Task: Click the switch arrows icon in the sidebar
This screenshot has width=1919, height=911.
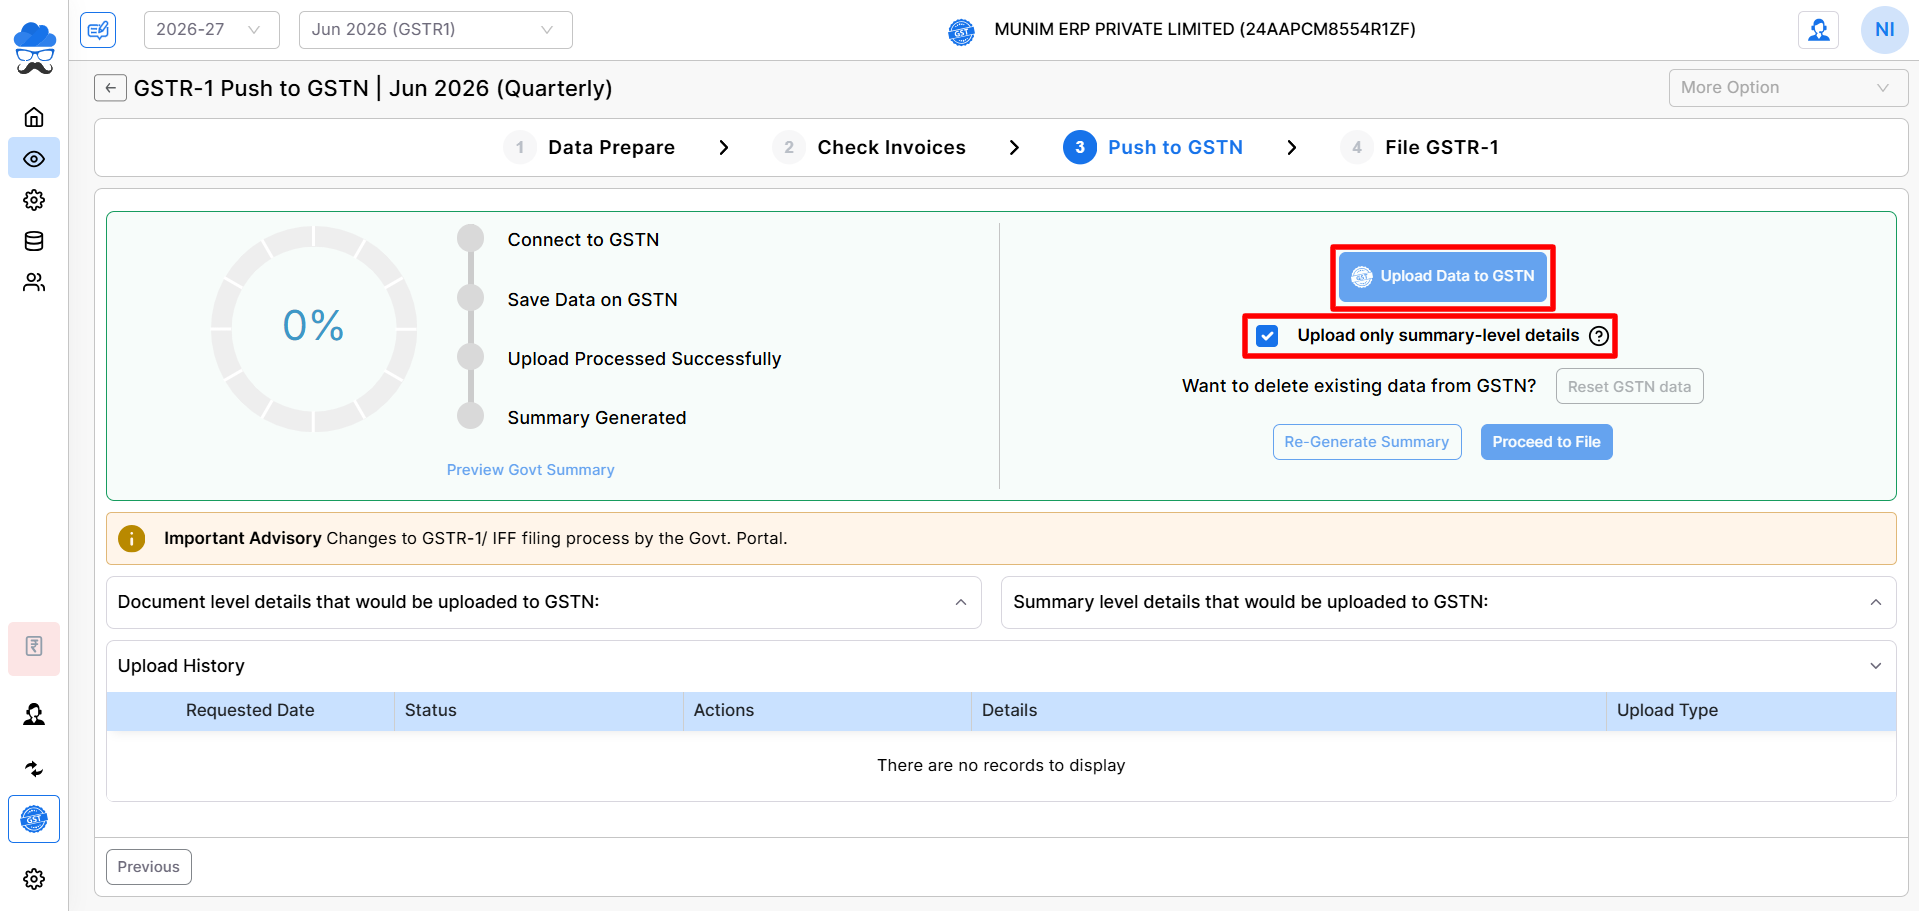Action: tap(34, 769)
